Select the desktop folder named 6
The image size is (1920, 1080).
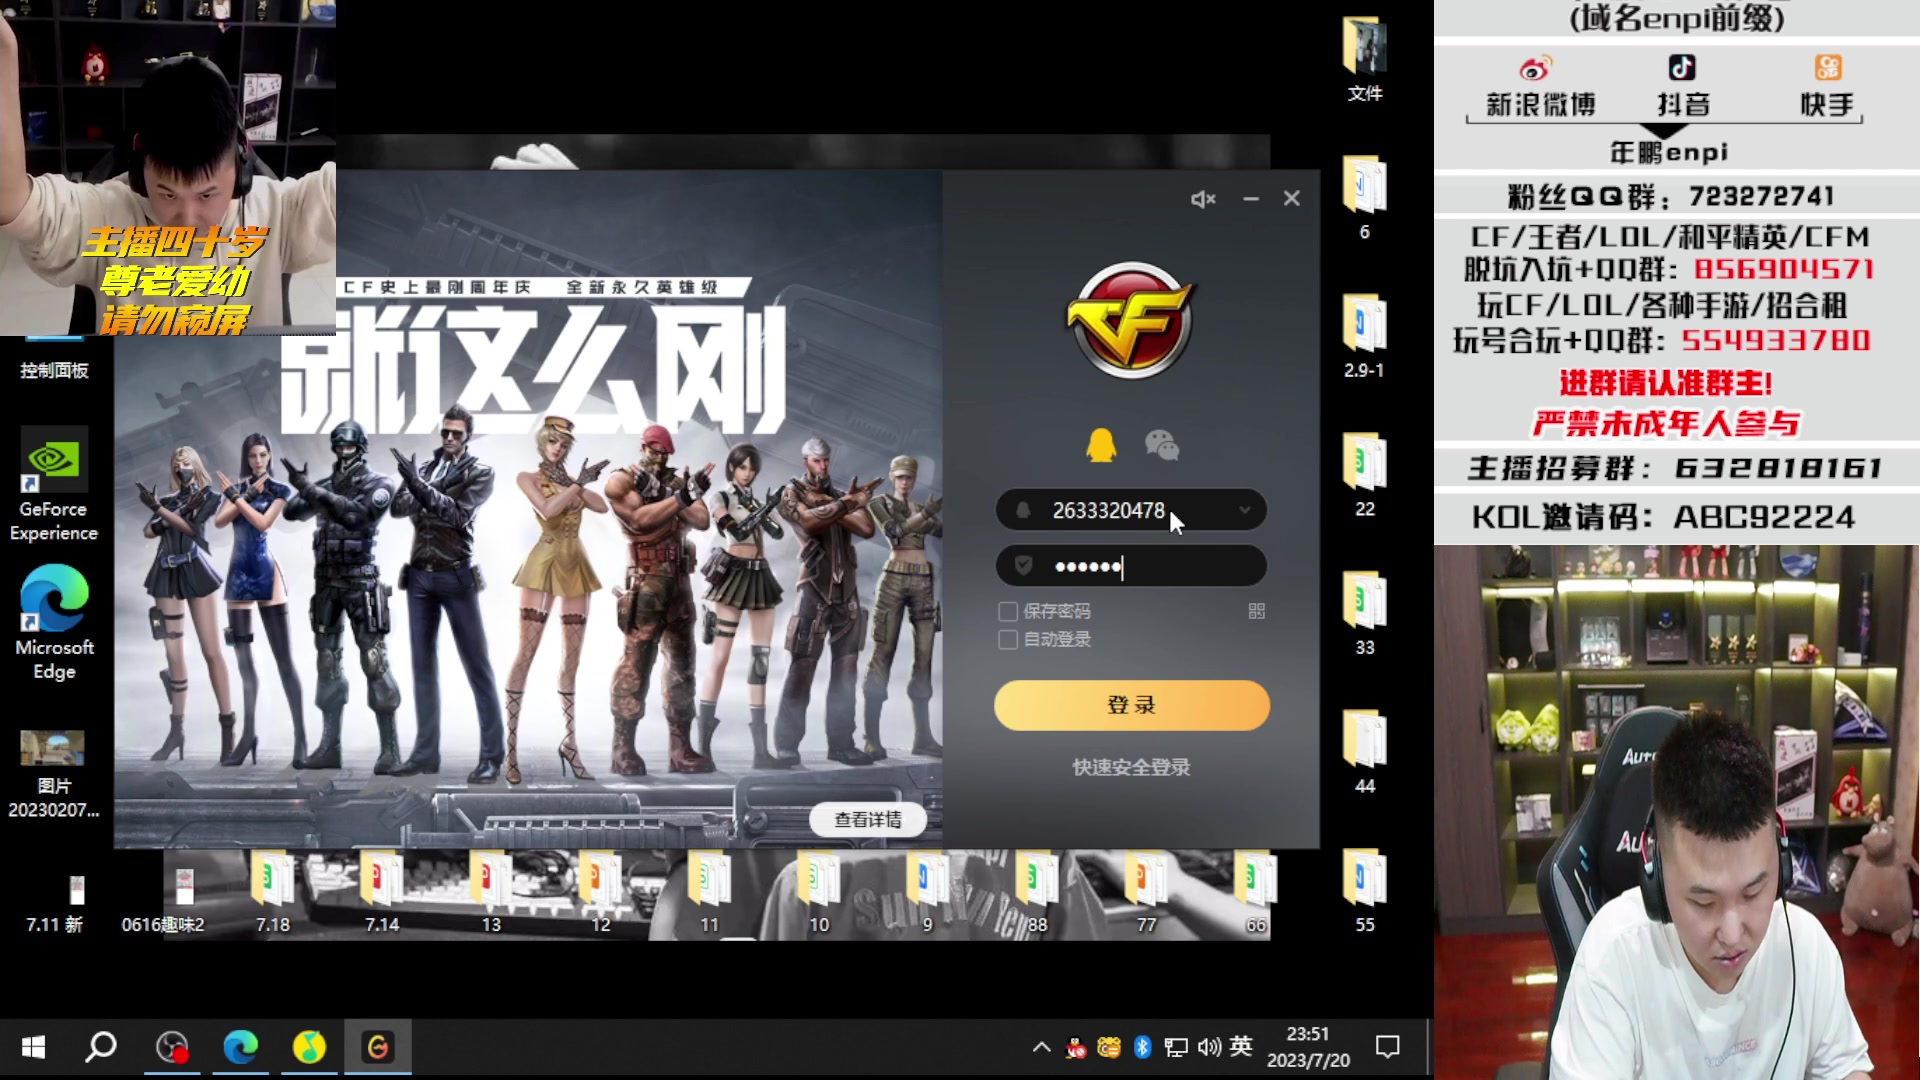(1365, 198)
